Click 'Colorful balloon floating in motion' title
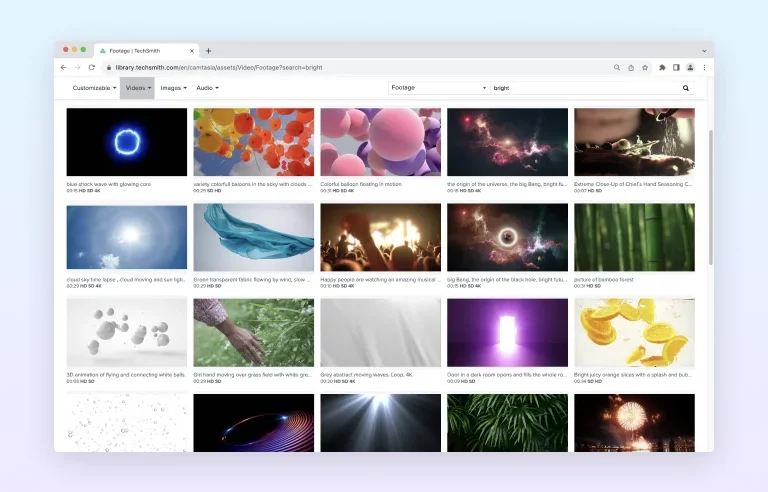The image size is (768, 492). pos(361,184)
